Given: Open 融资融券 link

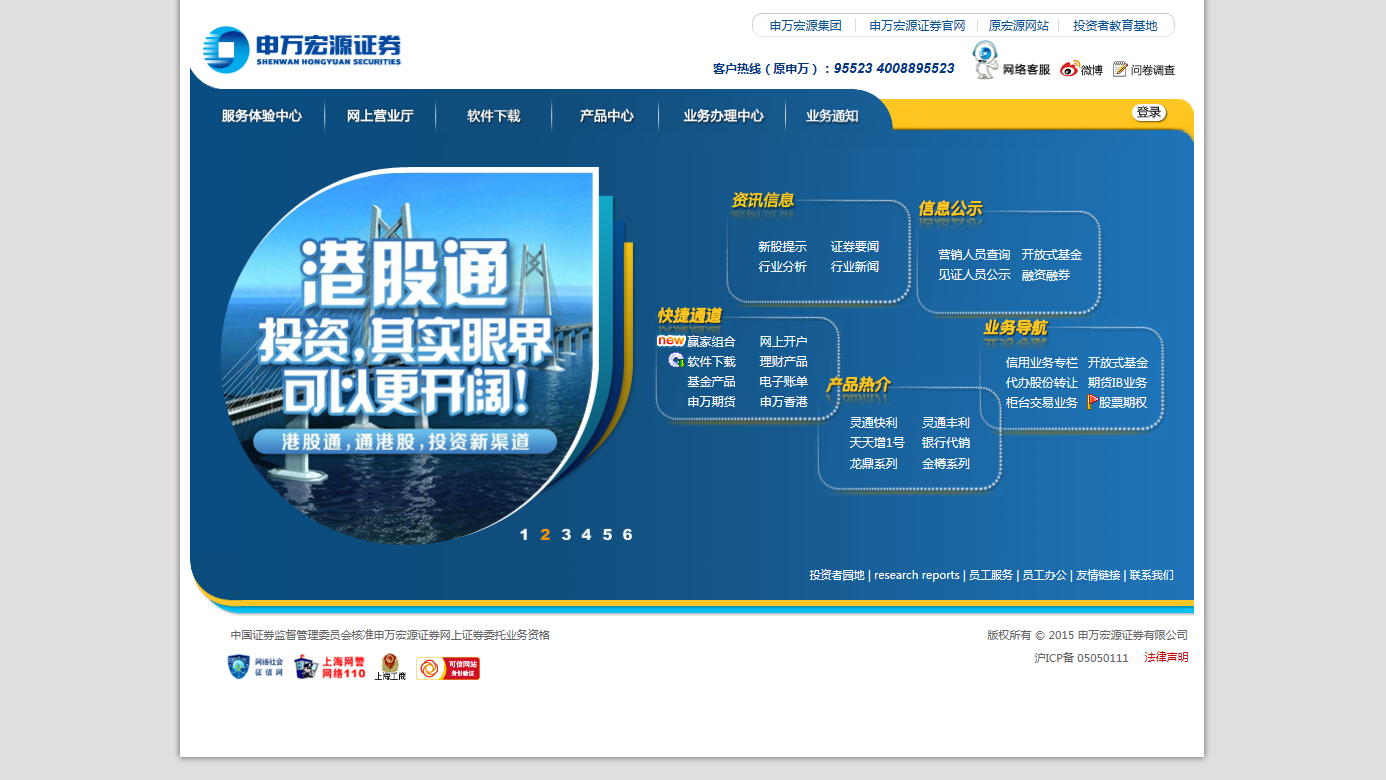Looking at the screenshot, I should click(x=1046, y=275).
